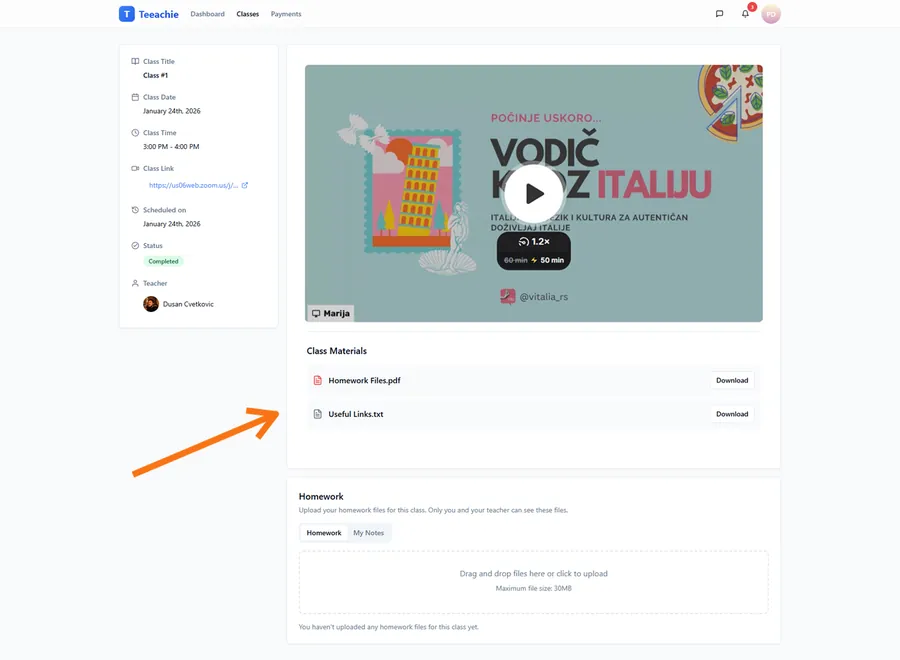Image resolution: width=900 pixels, height=660 pixels.
Task: Open the notifications bell
Action: 746,14
